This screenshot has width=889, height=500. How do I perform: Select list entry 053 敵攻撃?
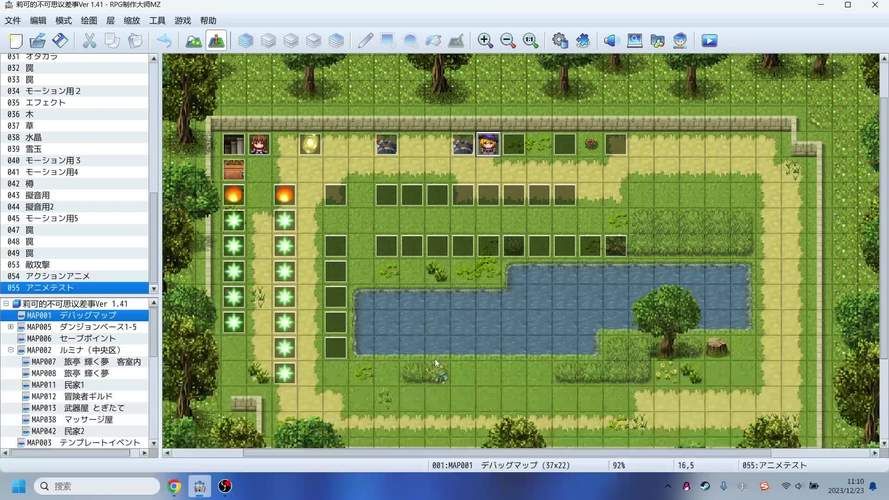(74, 265)
